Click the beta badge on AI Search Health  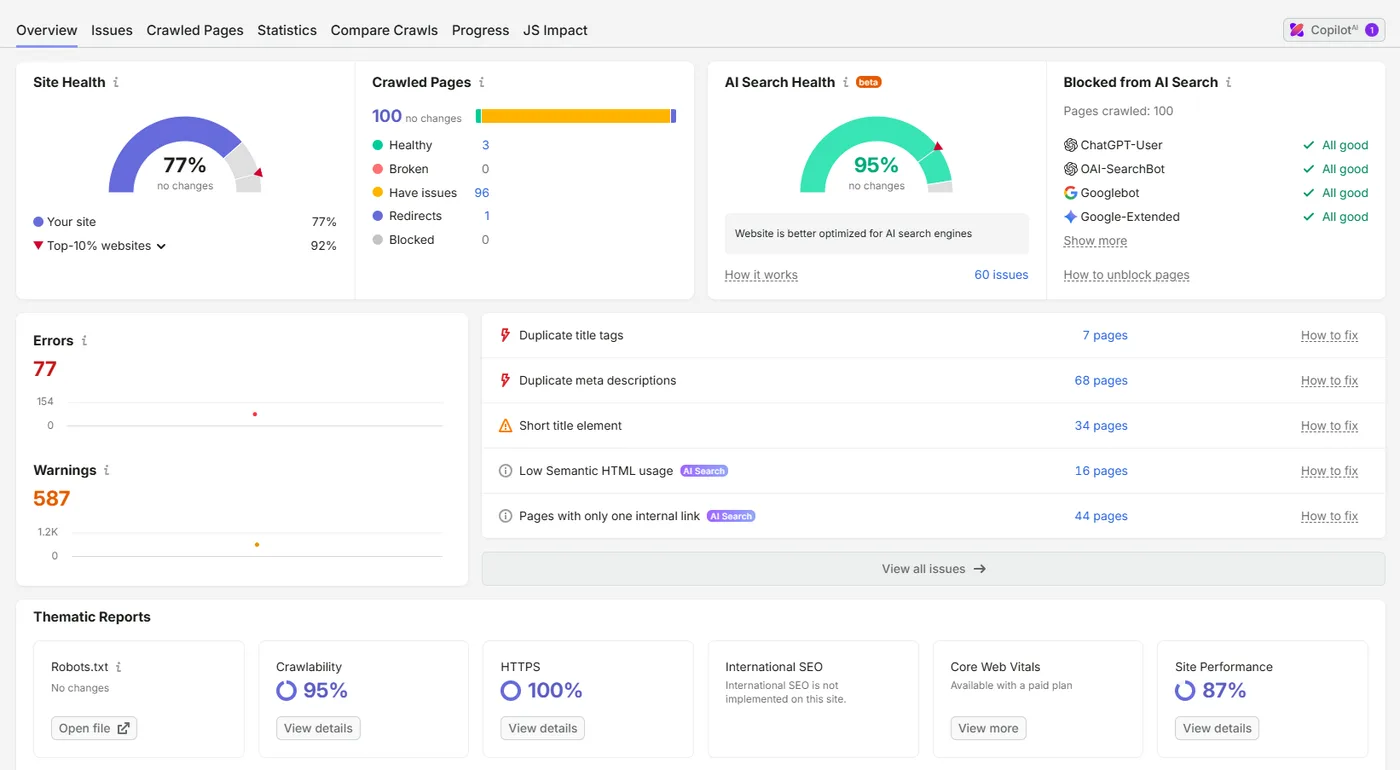869,82
